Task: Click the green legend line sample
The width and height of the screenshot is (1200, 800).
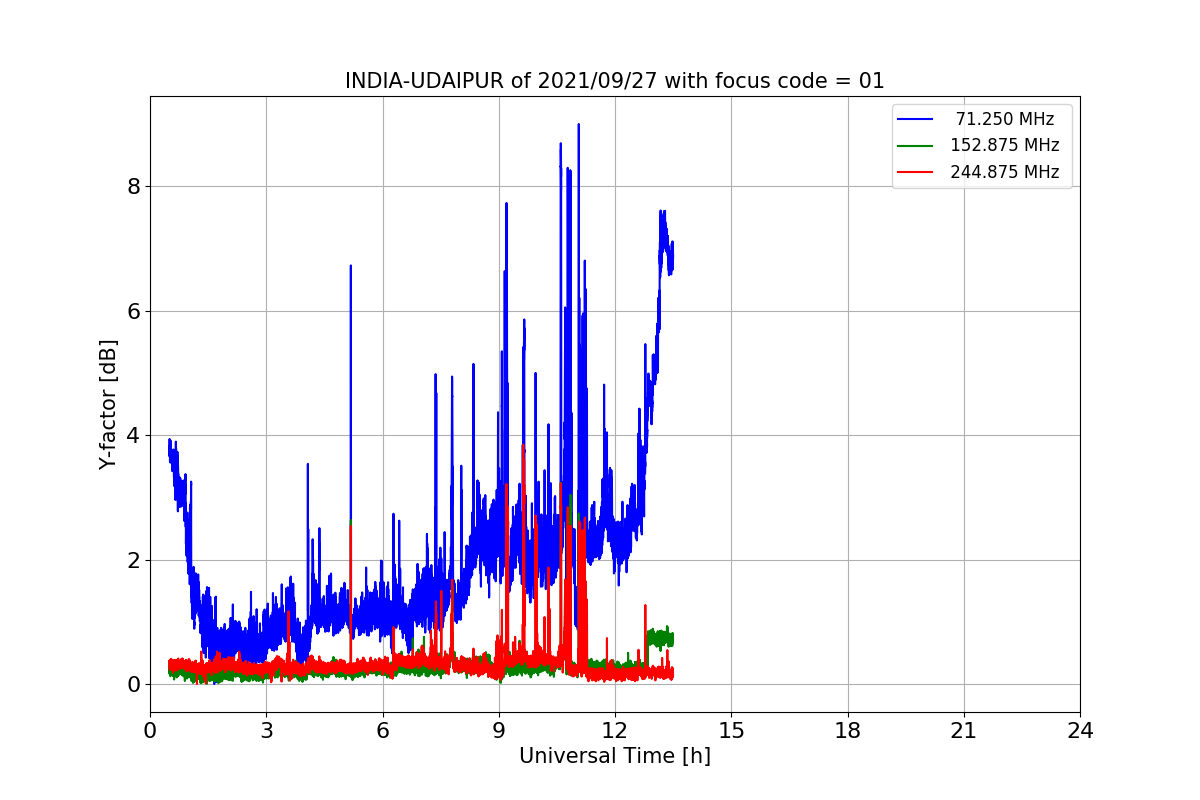Action: pyautogui.click(x=916, y=146)
